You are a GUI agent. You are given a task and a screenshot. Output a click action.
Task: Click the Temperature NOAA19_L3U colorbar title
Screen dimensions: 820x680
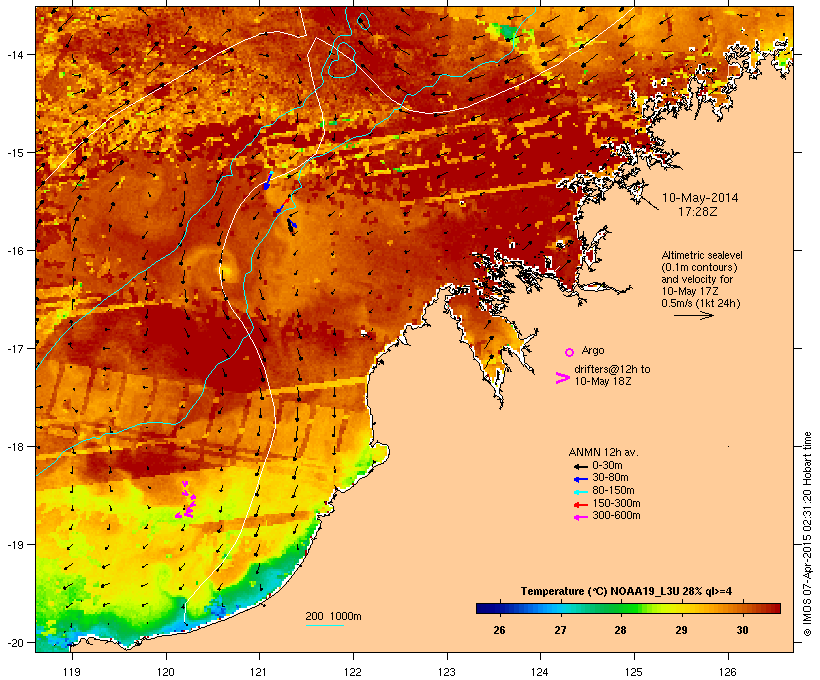coord(626,591)
